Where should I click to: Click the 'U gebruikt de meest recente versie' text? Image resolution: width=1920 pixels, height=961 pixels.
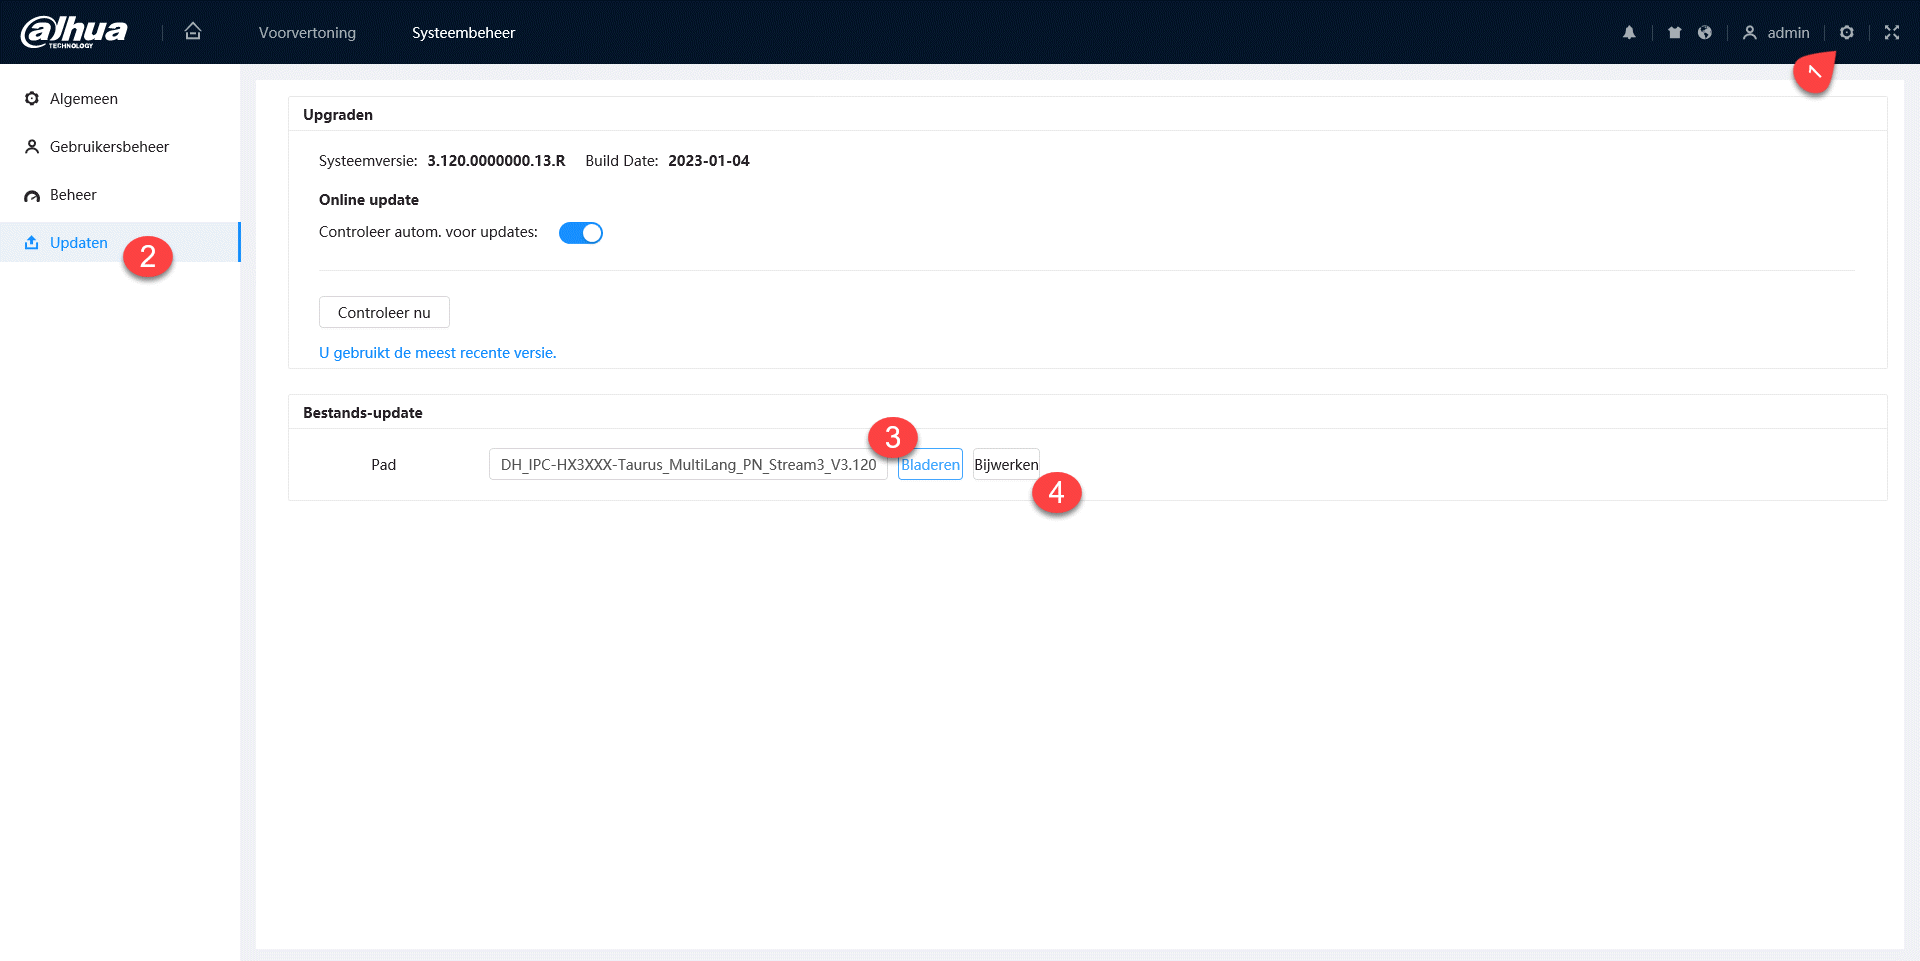click(x=437, y=353)
